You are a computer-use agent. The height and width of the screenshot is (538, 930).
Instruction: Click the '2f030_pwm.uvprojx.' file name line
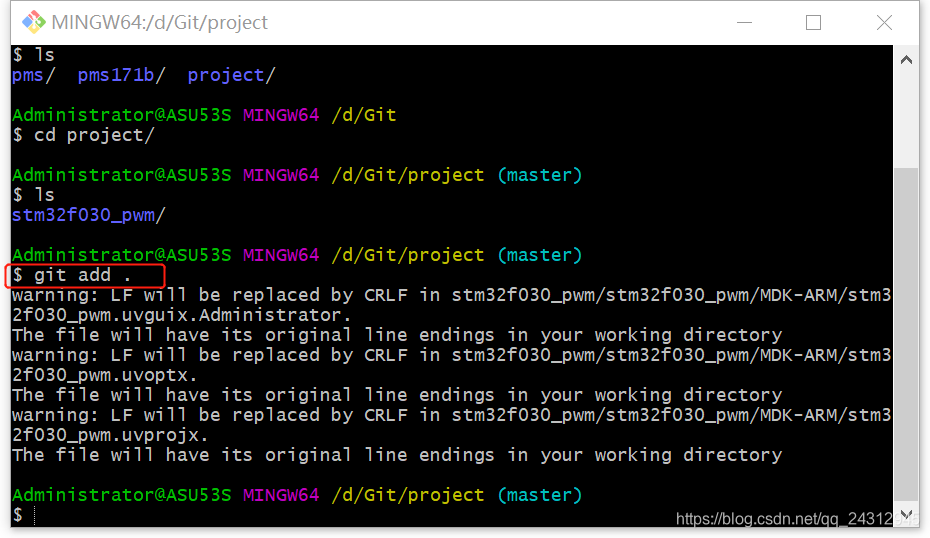click(110, 435)
